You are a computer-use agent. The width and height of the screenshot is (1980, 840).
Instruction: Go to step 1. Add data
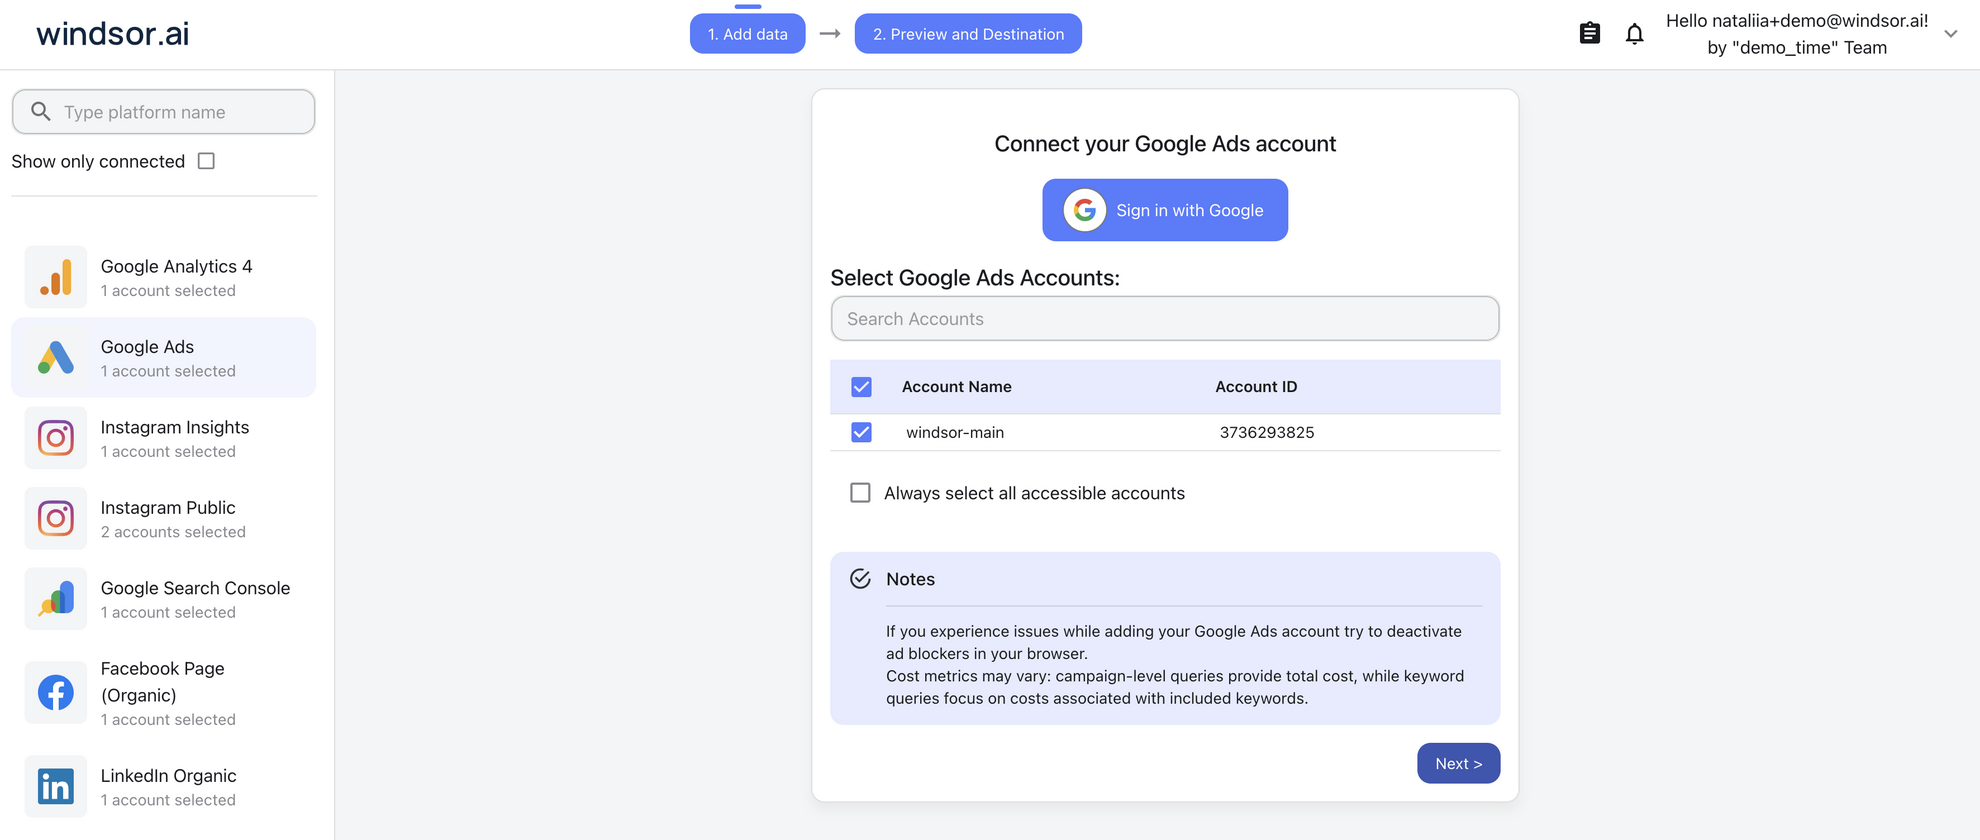[748, 34]
